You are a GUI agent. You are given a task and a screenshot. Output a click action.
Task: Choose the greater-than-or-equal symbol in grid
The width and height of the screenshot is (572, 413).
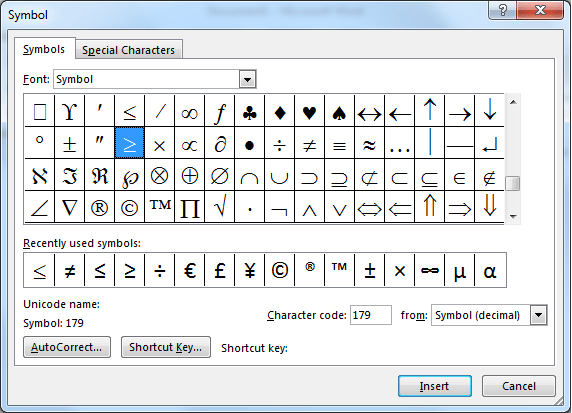(x=130, y=143)
